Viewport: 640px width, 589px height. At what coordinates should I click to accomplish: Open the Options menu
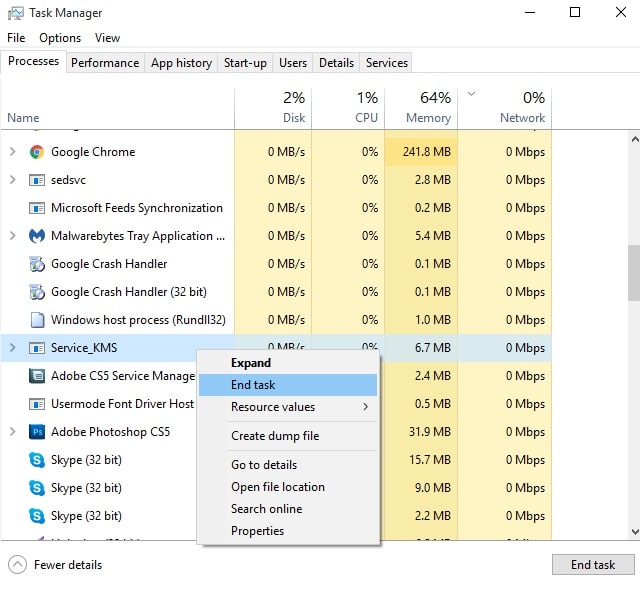point(60,38)
